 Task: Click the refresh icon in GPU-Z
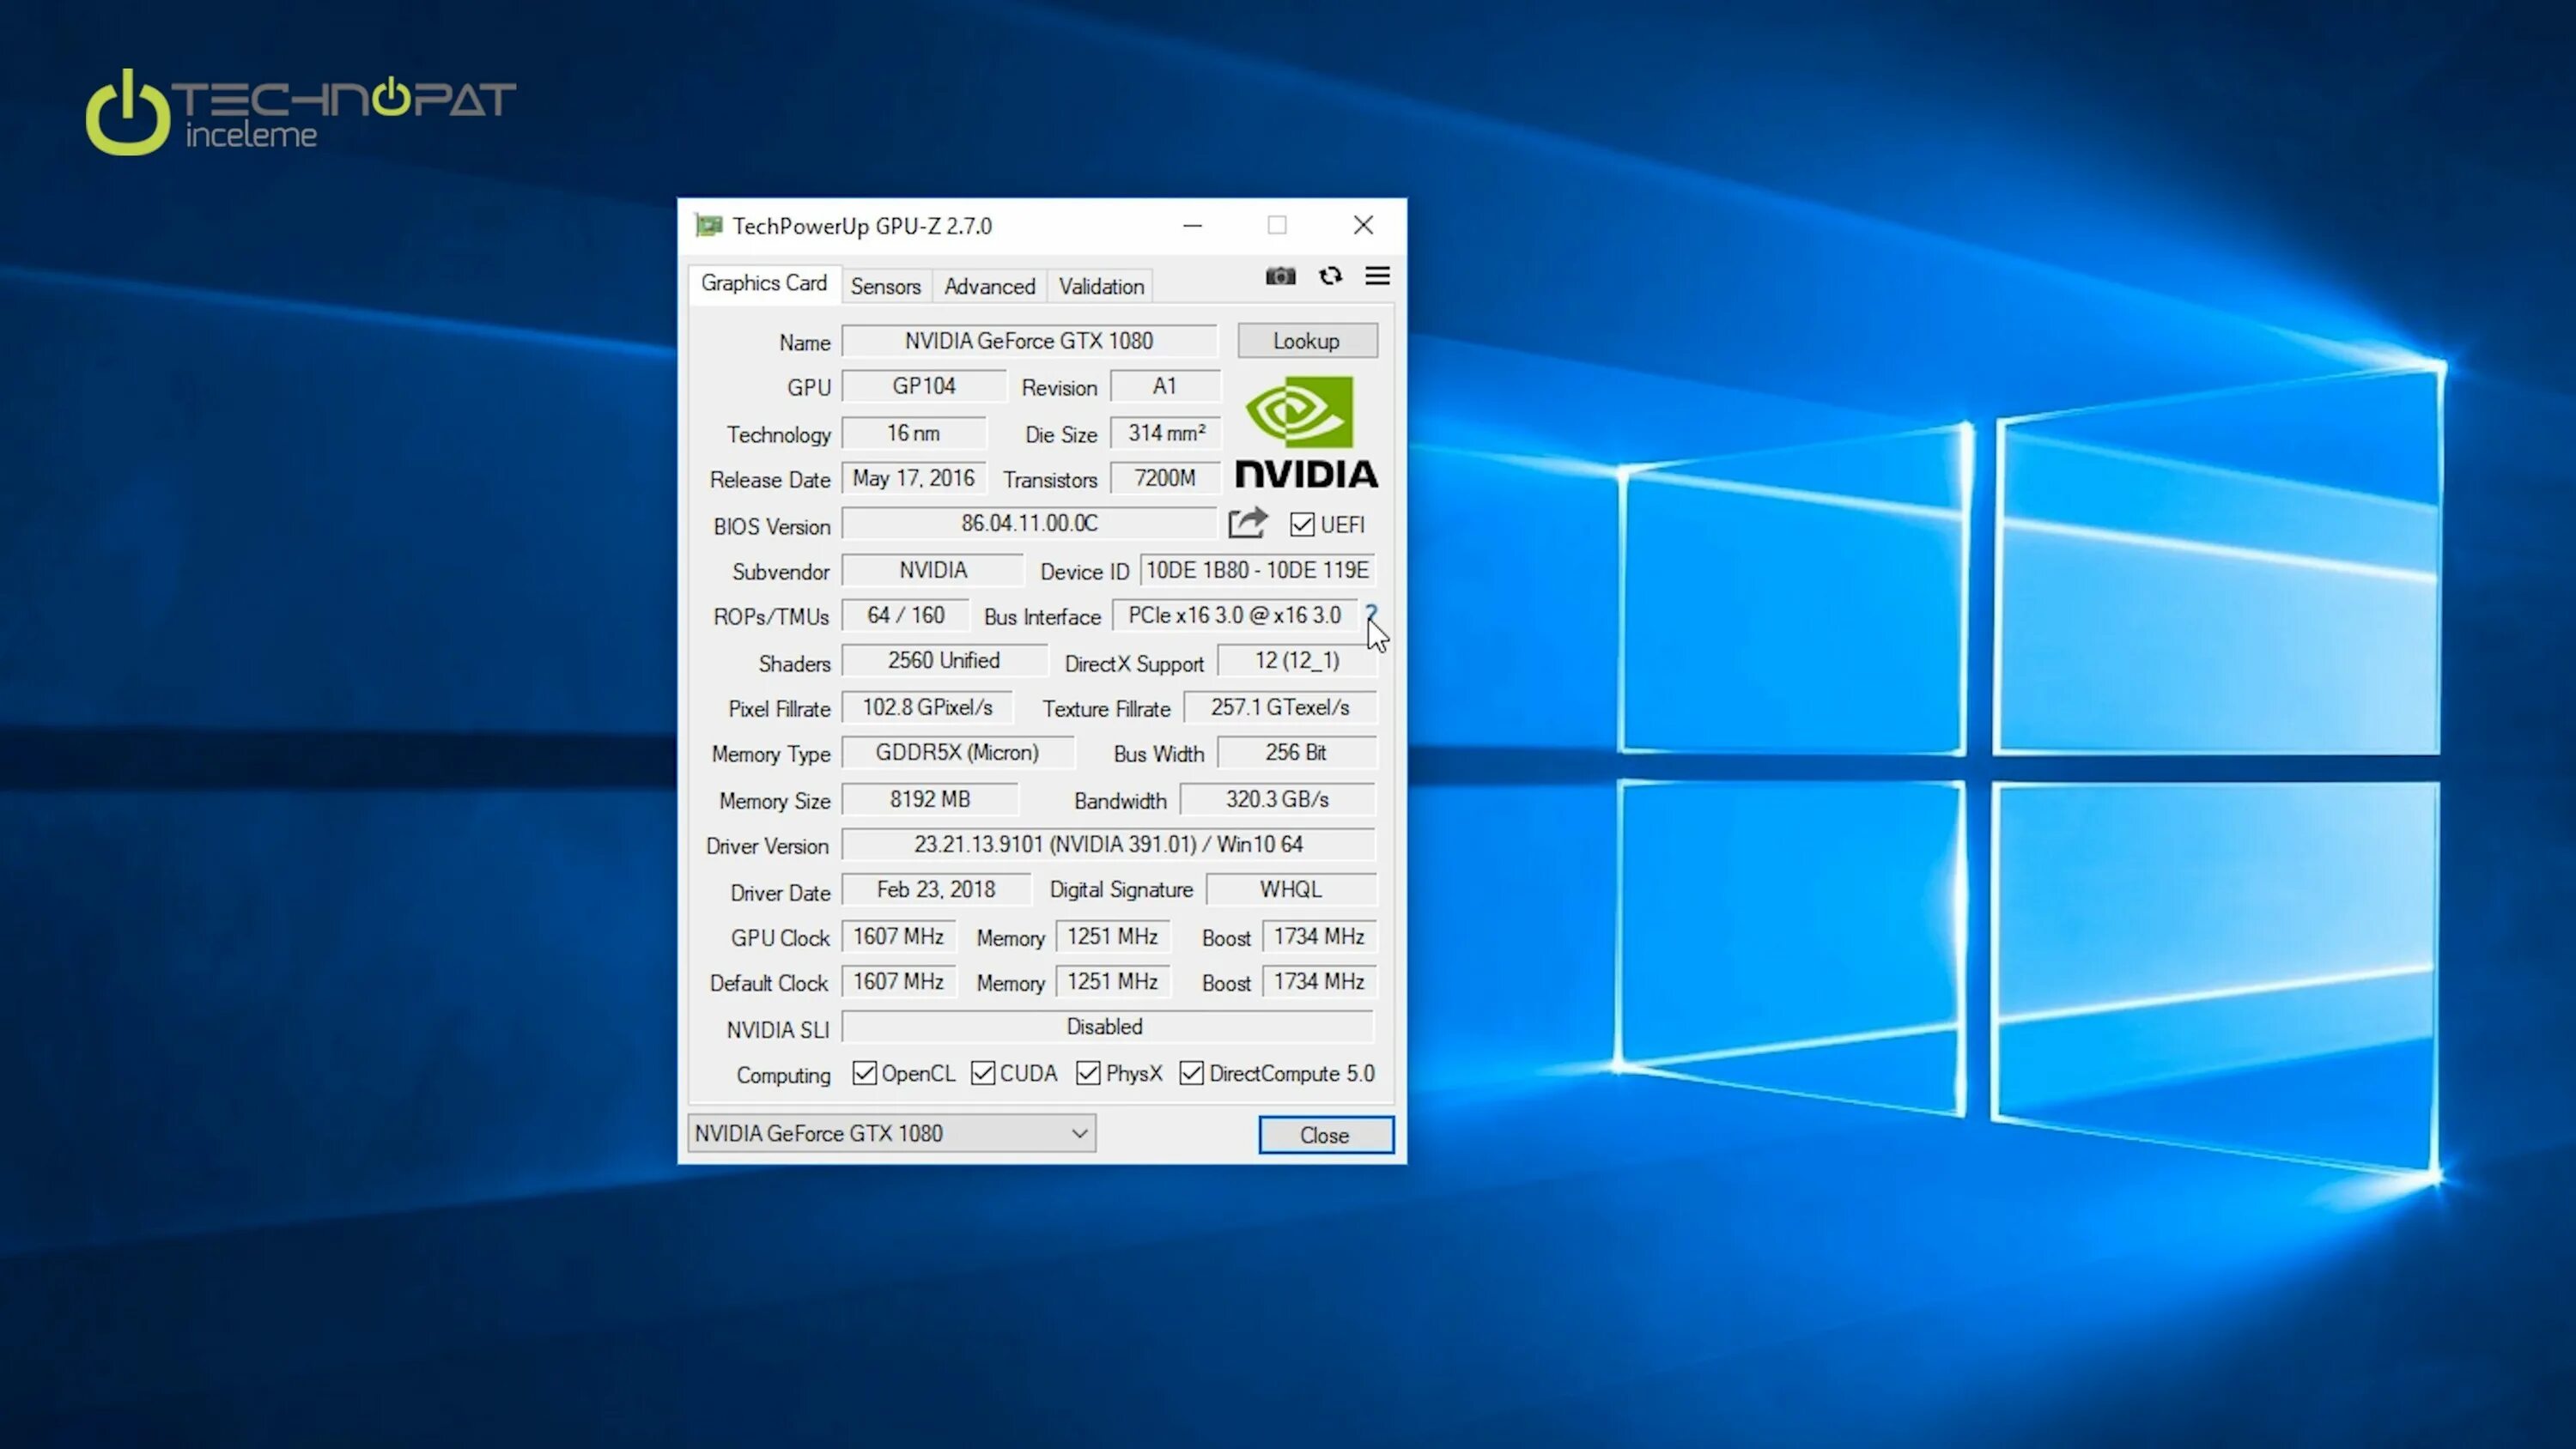click(1330, 276)
